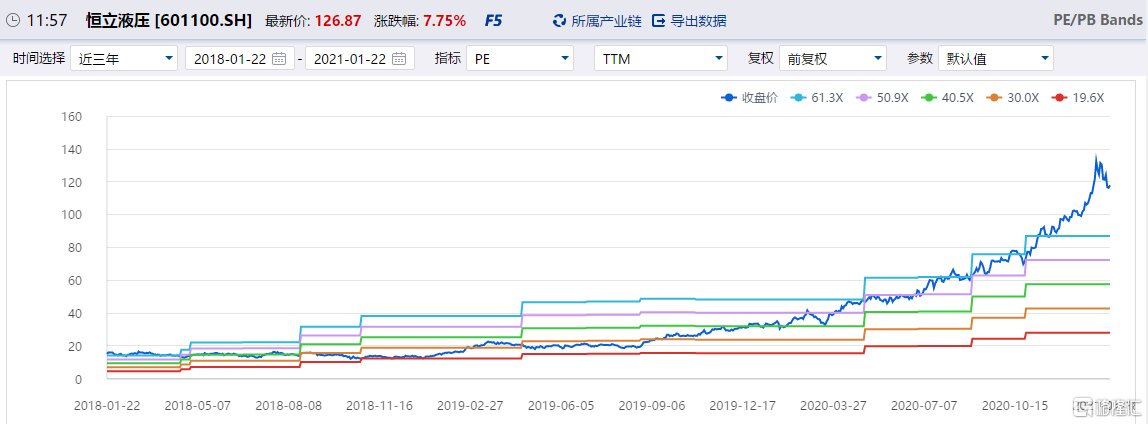This screenshot has height=424, width=1148.
Task: Open the 时间选择 近三年 dropdown
Action: [x=124, y=59]
